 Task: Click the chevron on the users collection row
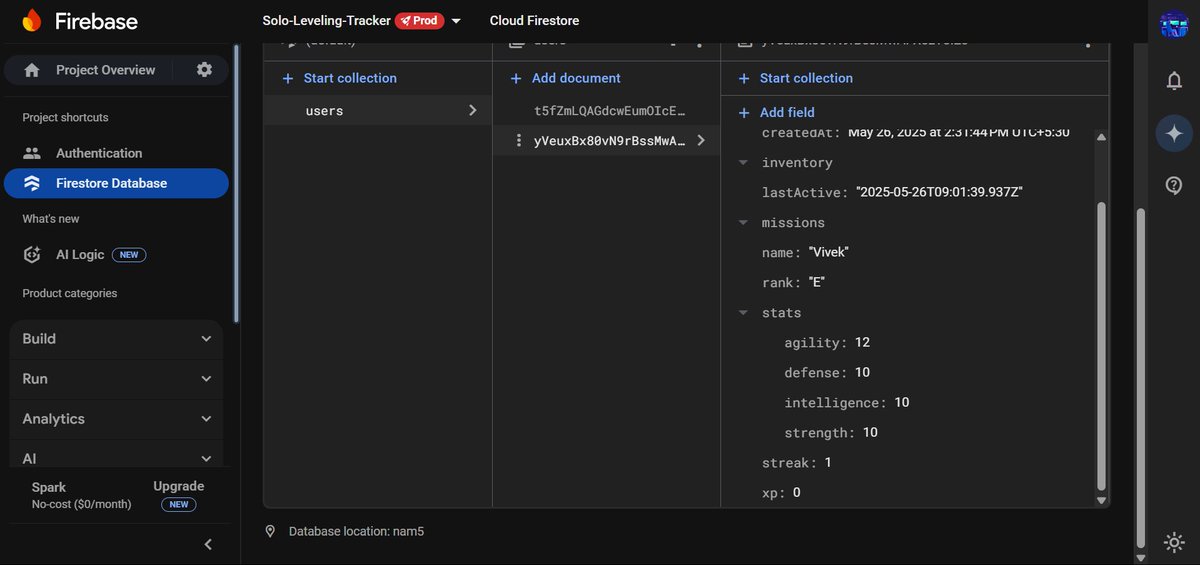(x=473, y=111)
